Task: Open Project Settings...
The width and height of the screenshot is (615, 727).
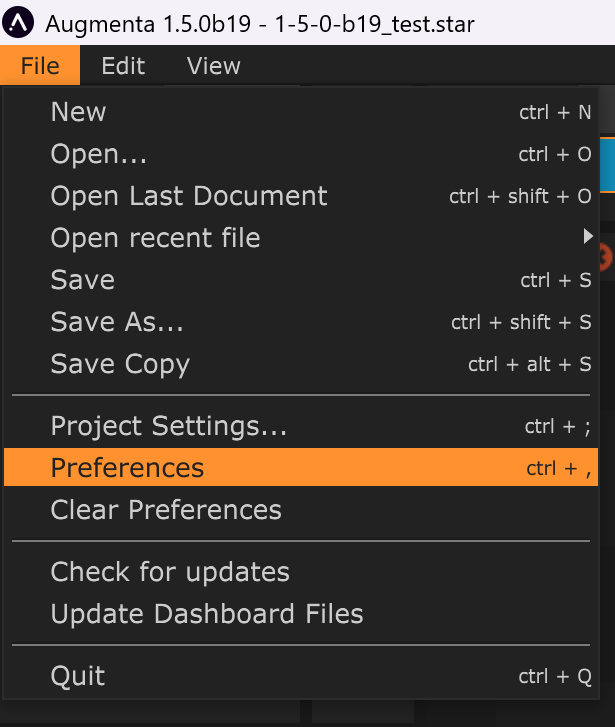Action: pyautogui.click(x=168, y=427)
